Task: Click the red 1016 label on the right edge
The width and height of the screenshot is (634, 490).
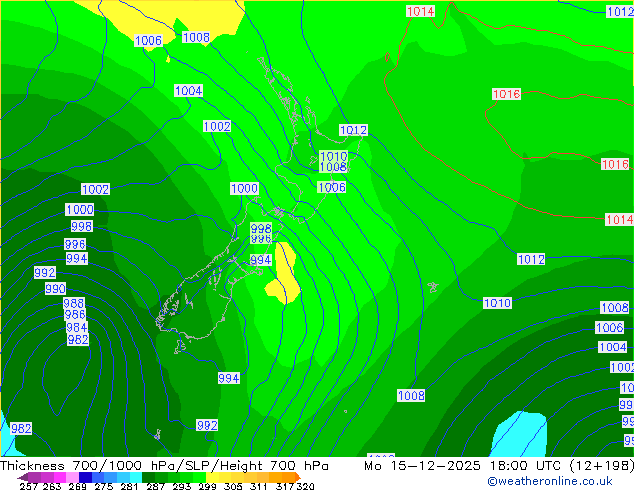Action: pos(615,164)
